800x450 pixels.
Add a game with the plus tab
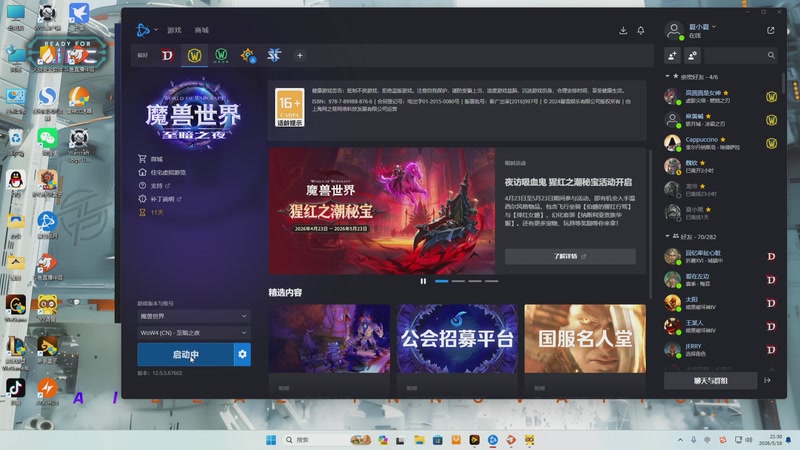coord(300,55)
